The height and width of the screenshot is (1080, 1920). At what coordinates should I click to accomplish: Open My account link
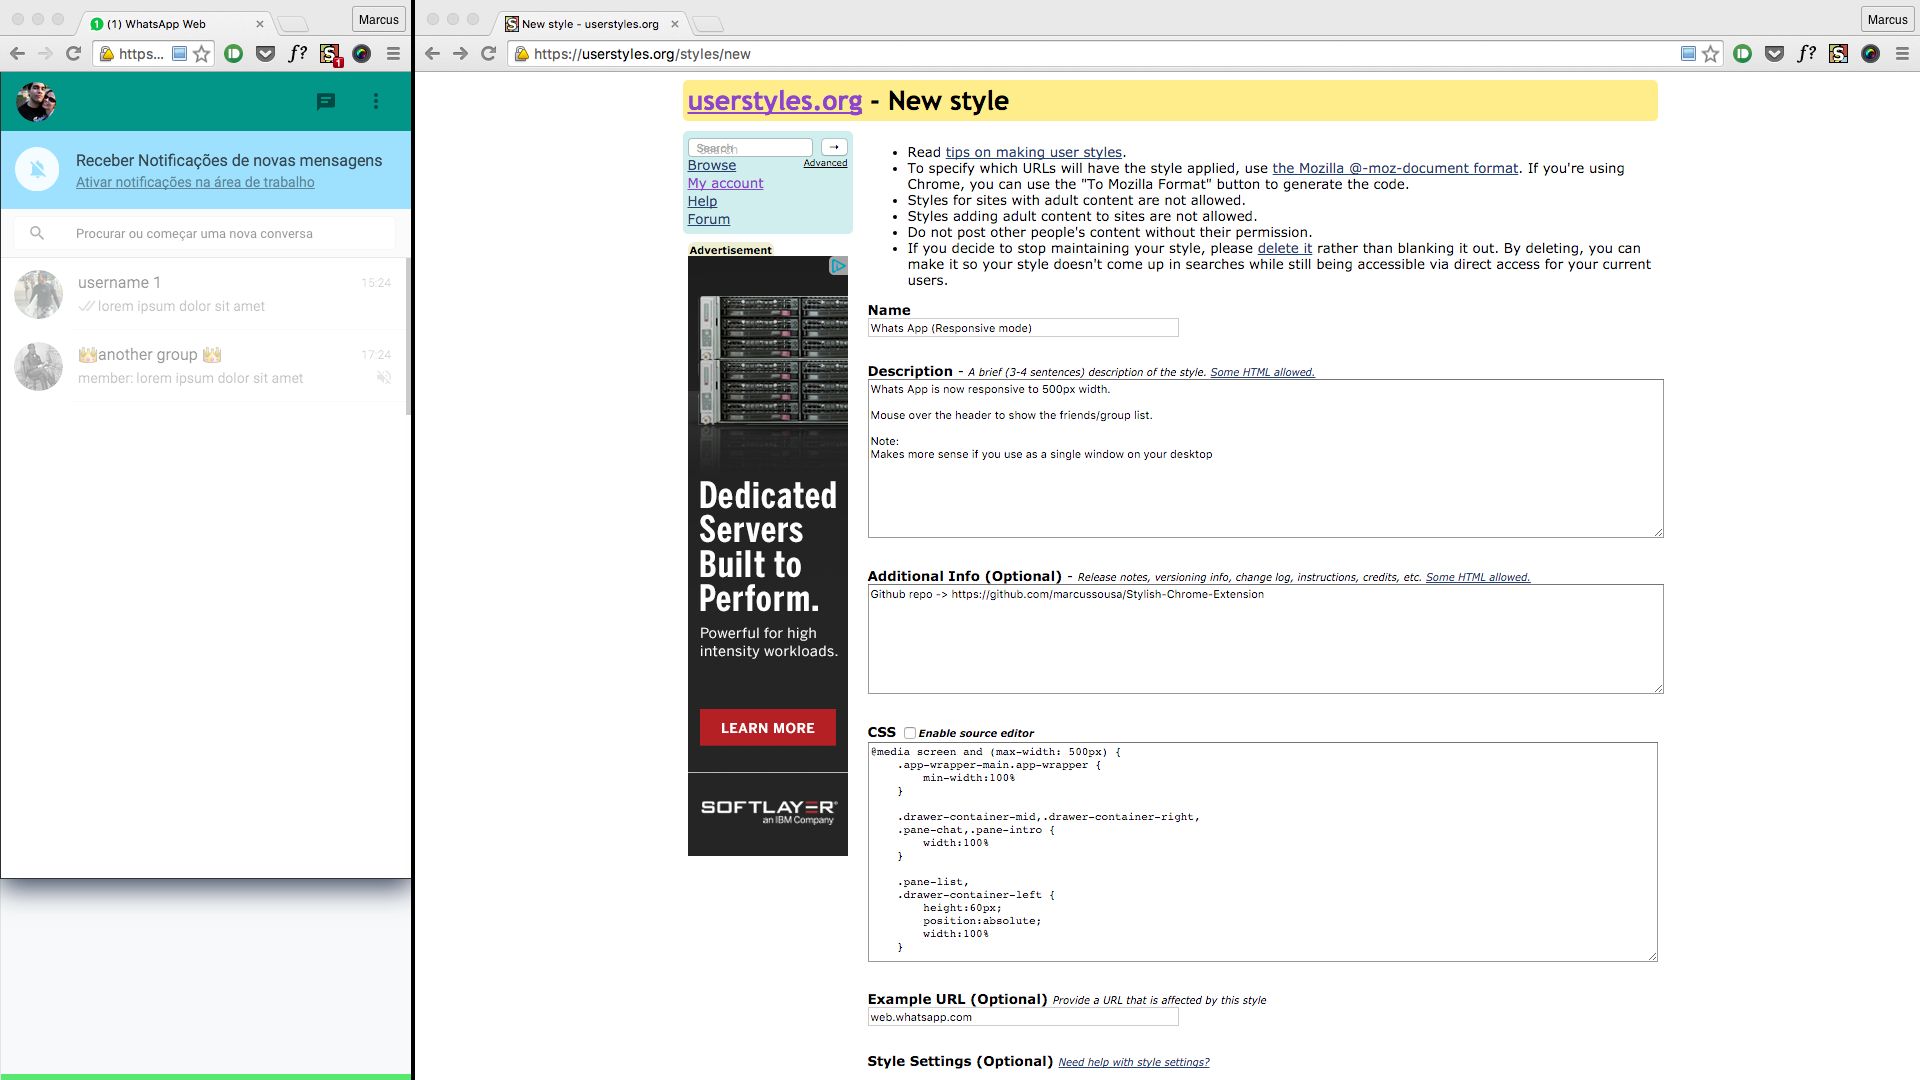725,184
